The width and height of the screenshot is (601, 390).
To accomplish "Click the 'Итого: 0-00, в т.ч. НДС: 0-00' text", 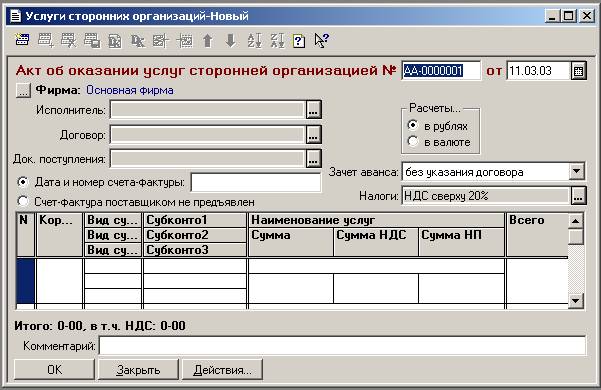I will pos(100,326).
